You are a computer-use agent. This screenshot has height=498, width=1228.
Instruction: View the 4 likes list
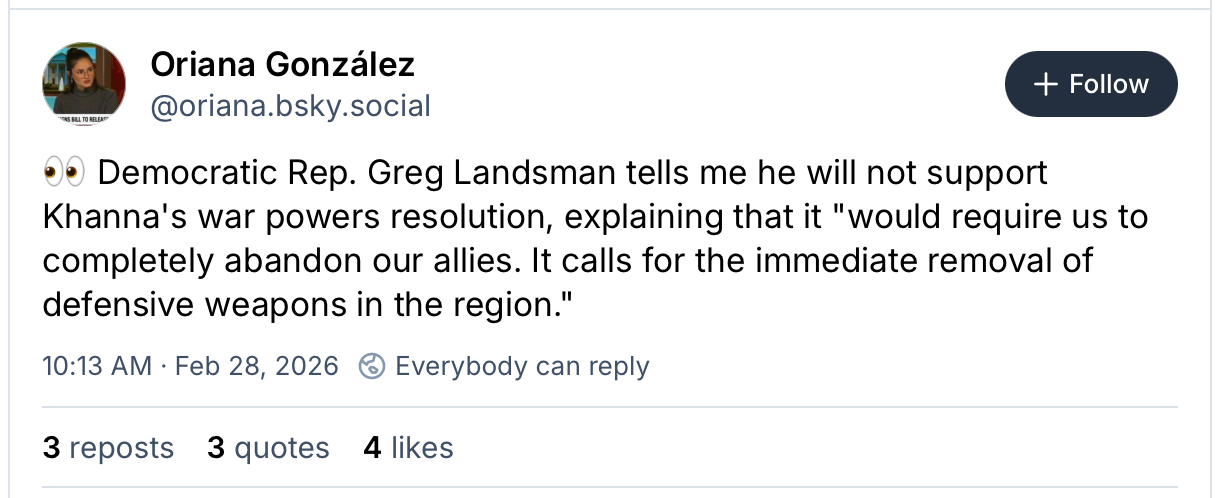[408, 447]
